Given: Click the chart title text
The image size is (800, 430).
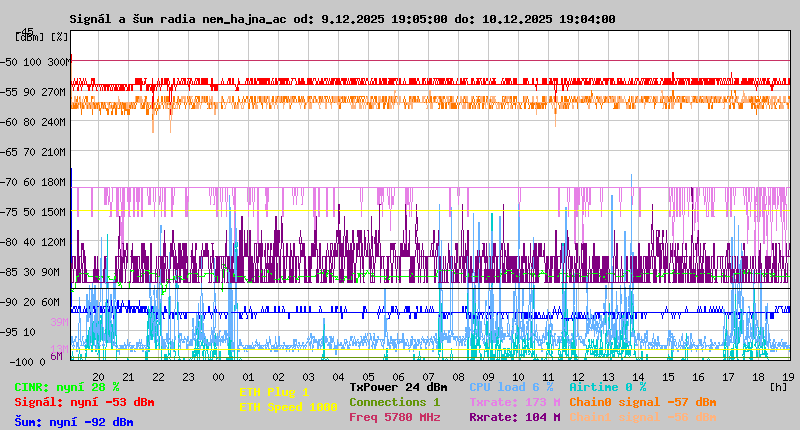Looking at the screenshot, I should (342, 19).
